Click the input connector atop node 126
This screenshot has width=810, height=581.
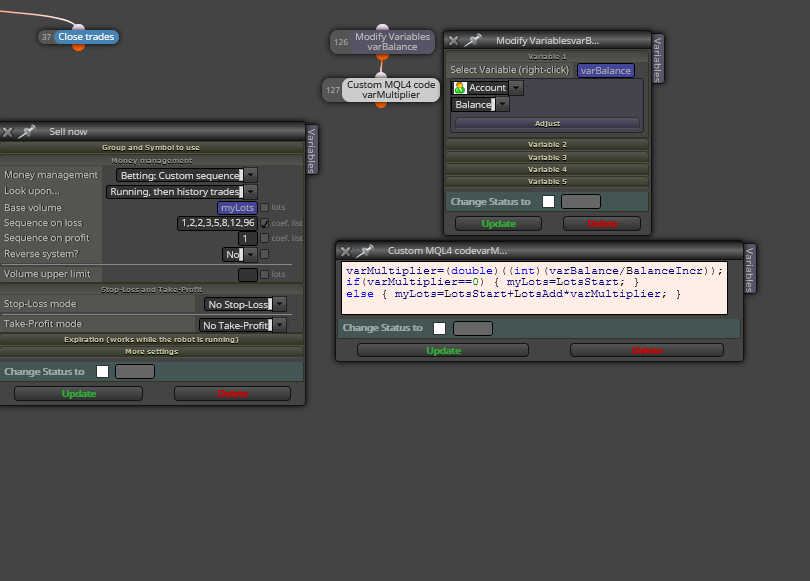382,27
